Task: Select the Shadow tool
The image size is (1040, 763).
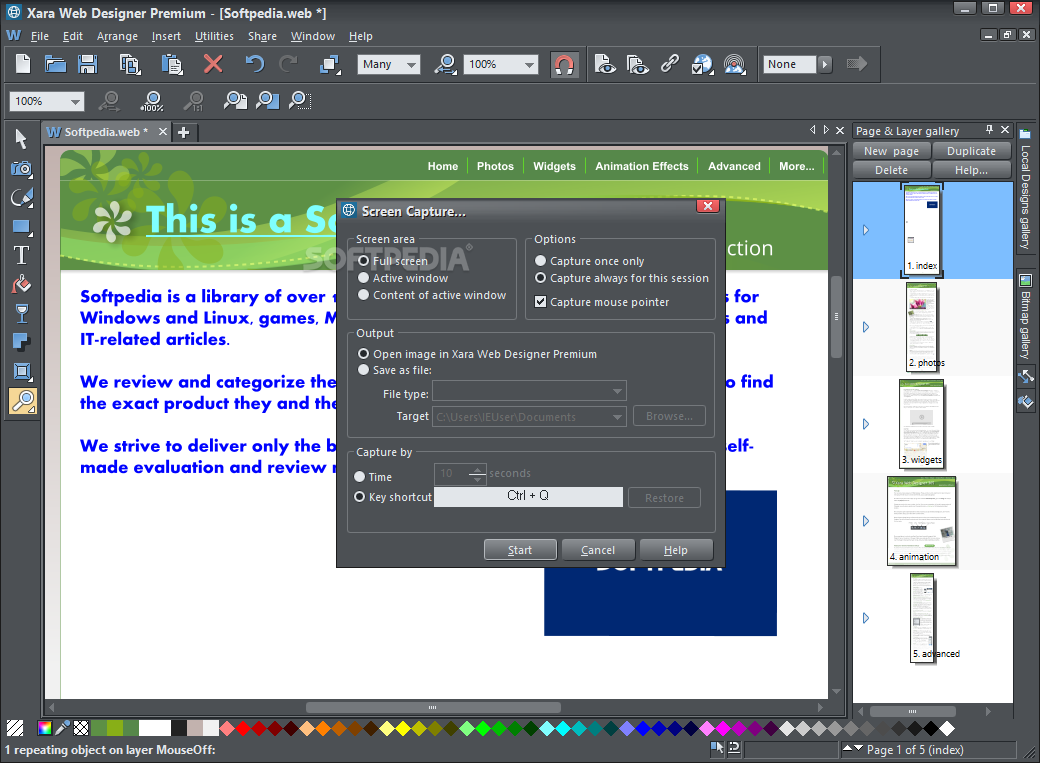Action: (22, 342)
